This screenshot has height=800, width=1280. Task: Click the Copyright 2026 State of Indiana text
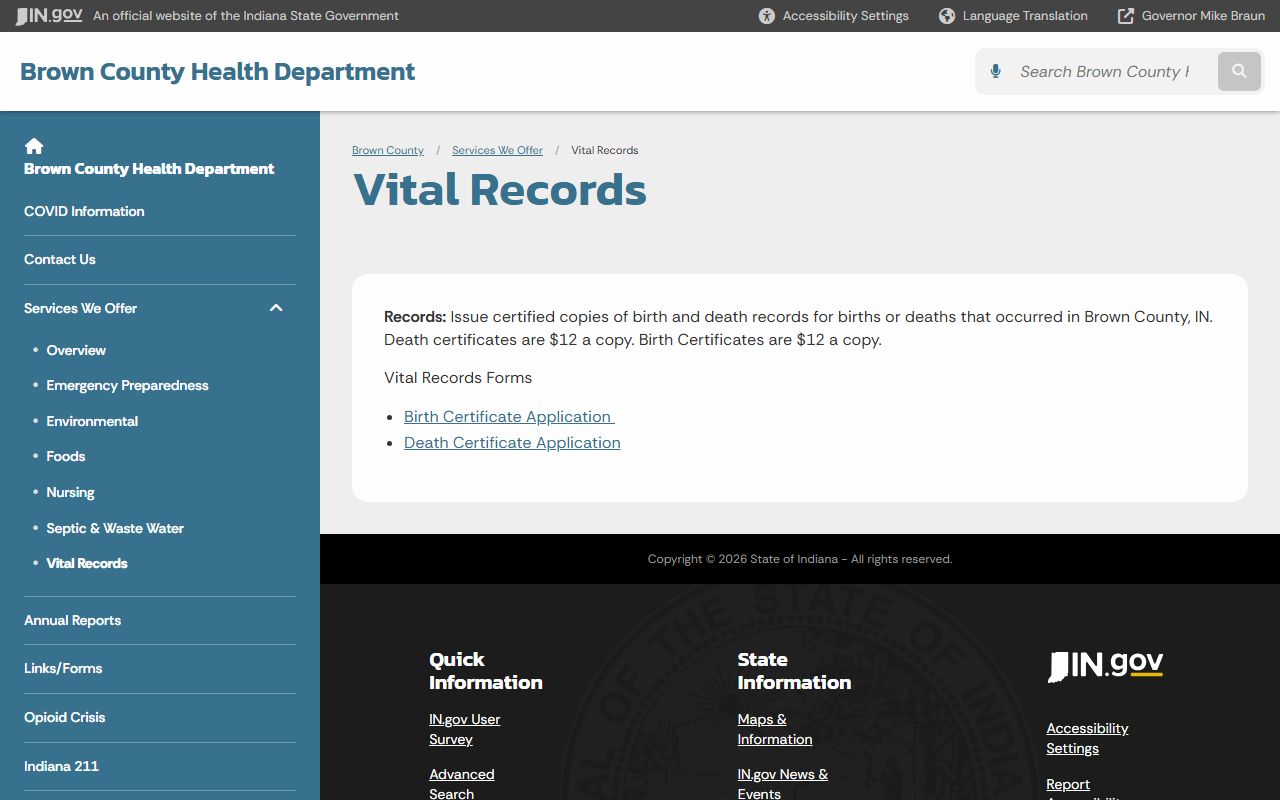coord(800,559)
